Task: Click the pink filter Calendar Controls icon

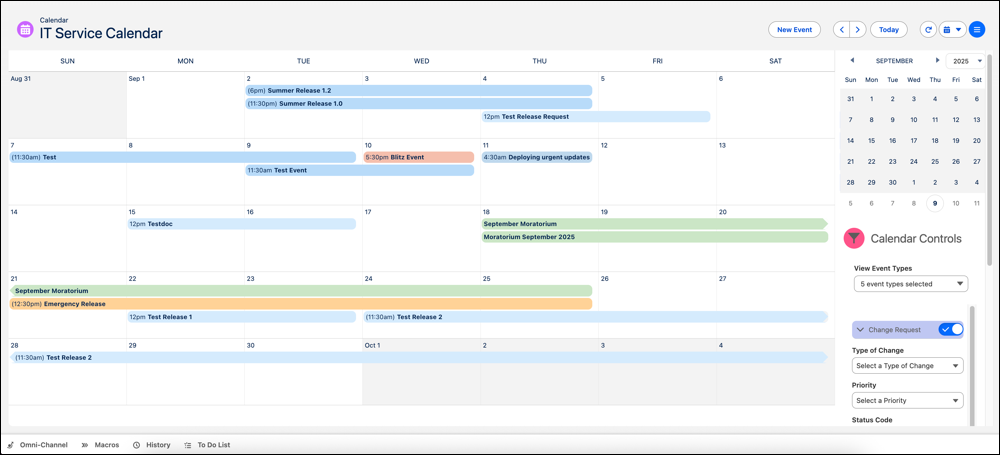Action: [x=853, y=239]
